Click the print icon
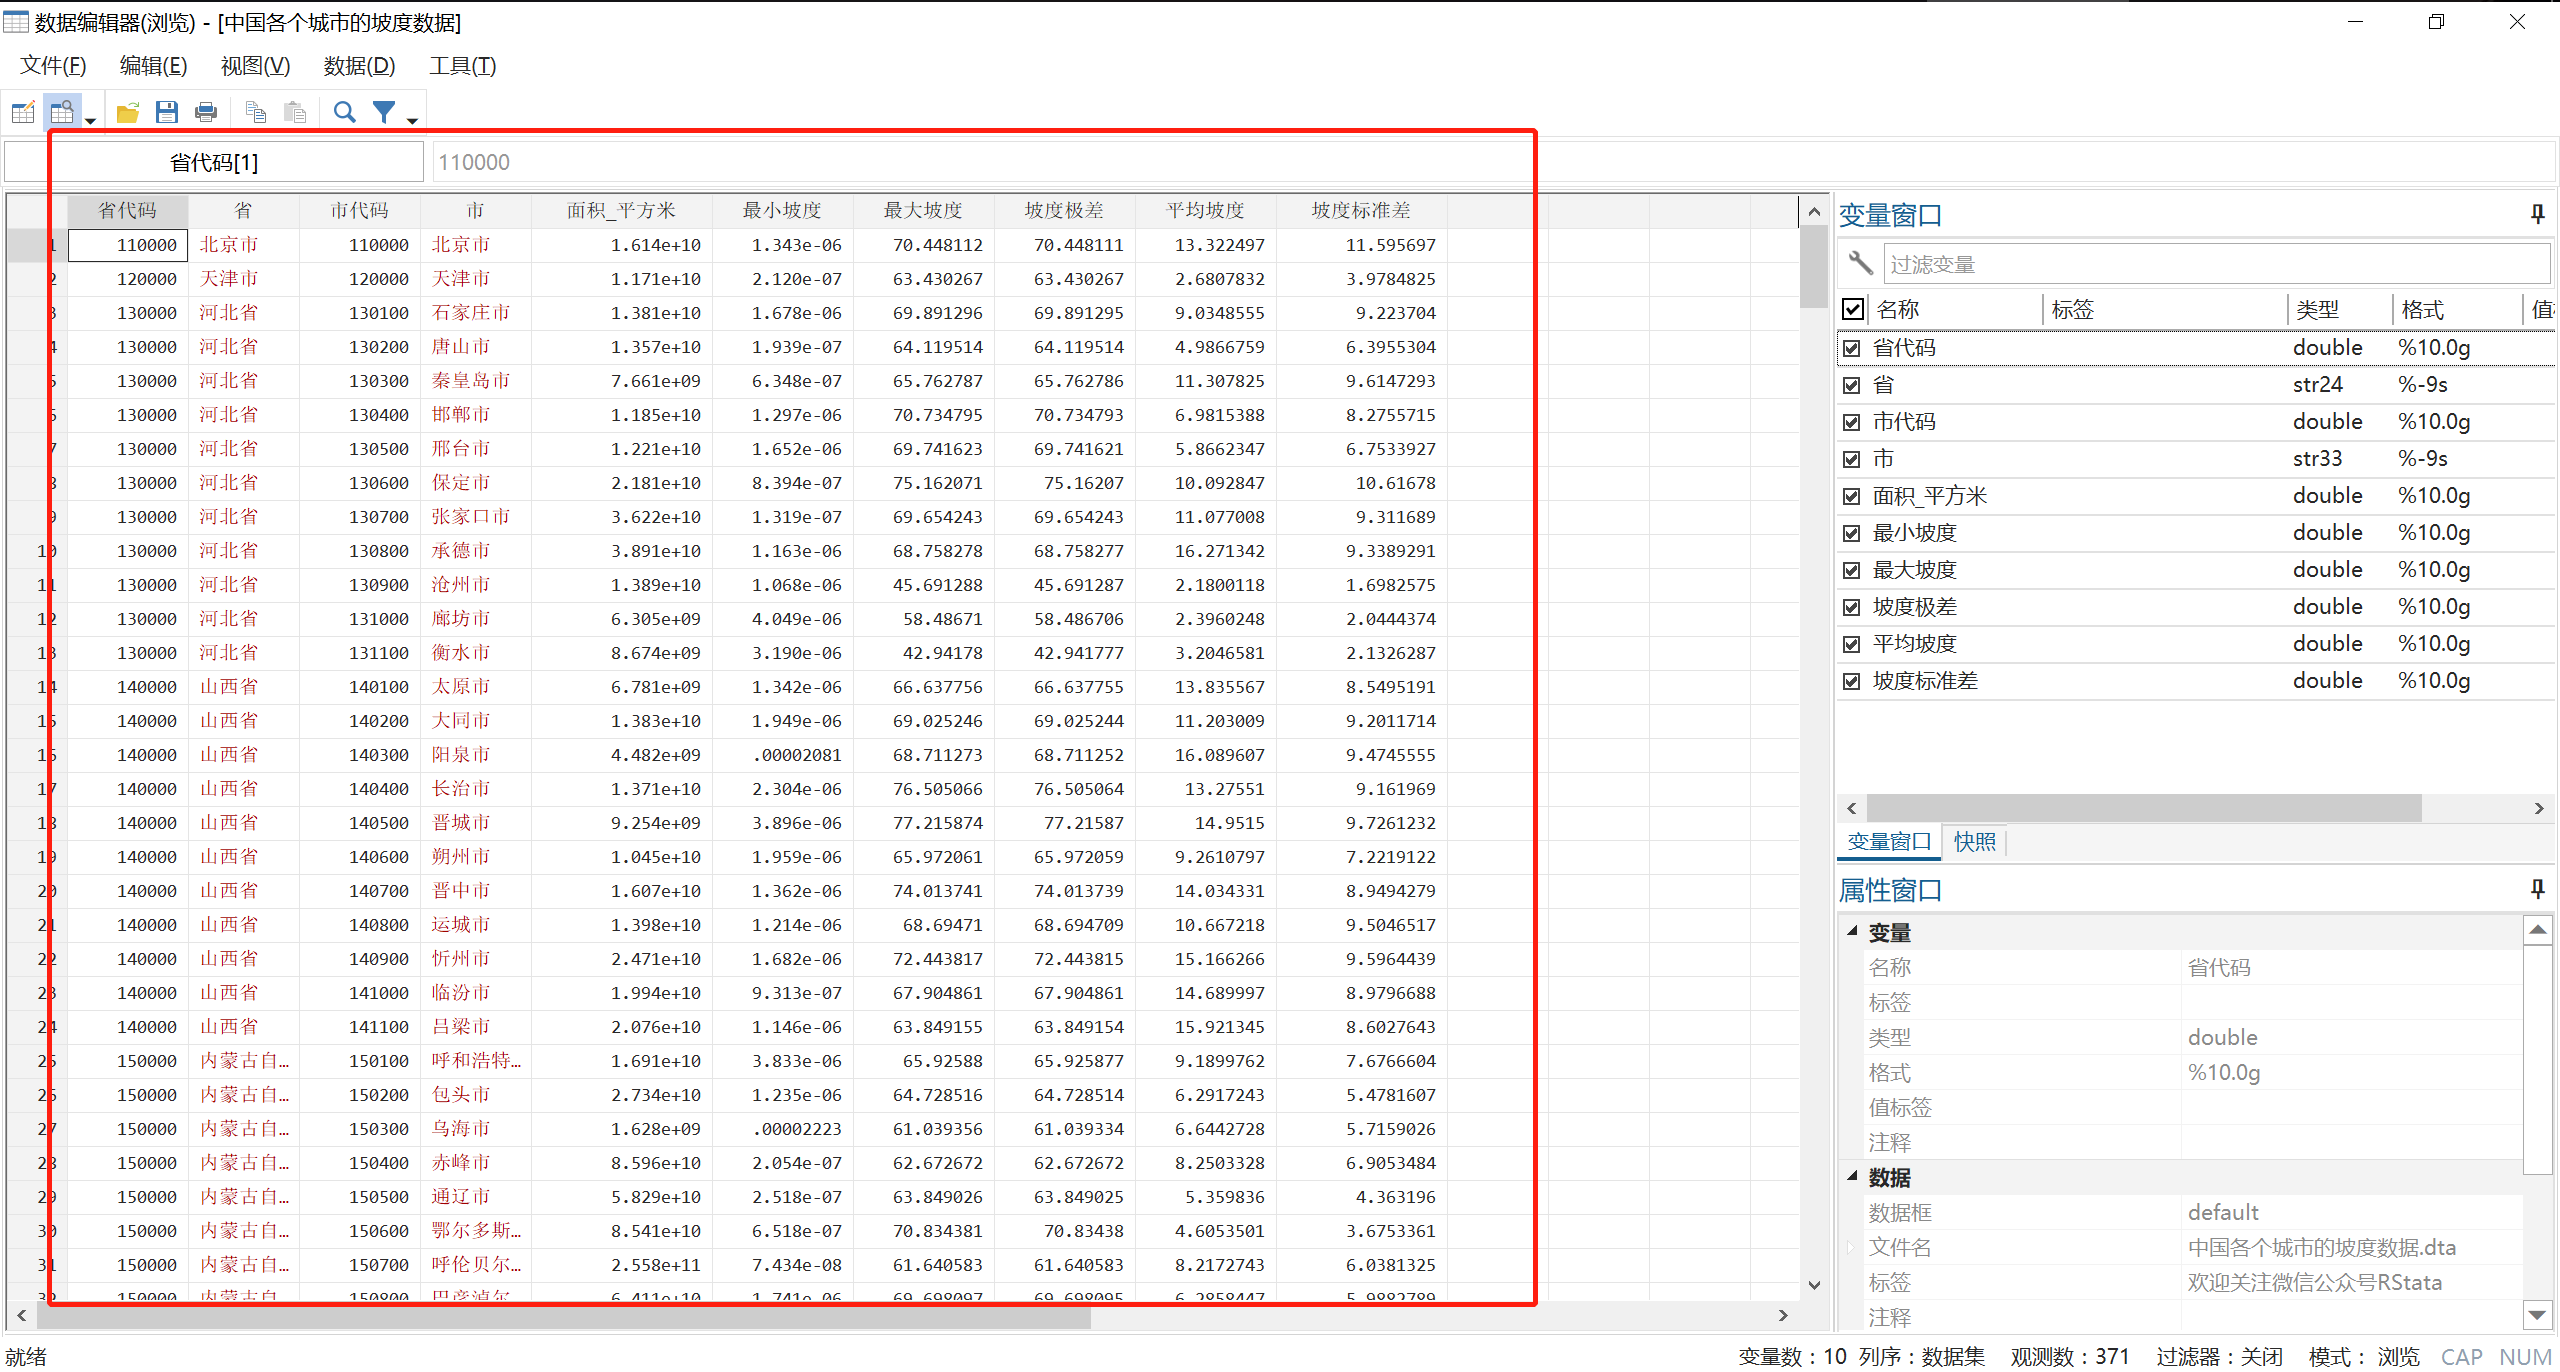Image resolution: width=2560 pixels, height=1372 pixels. point(206,112)
